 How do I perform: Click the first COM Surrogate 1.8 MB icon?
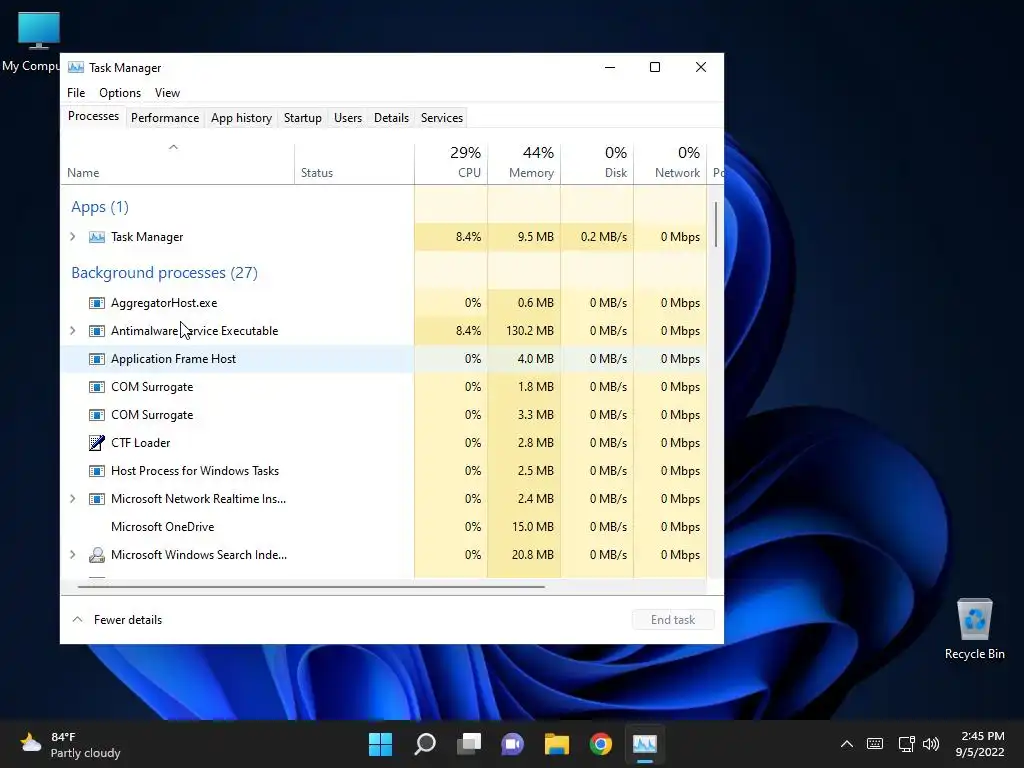coord(97,387)
